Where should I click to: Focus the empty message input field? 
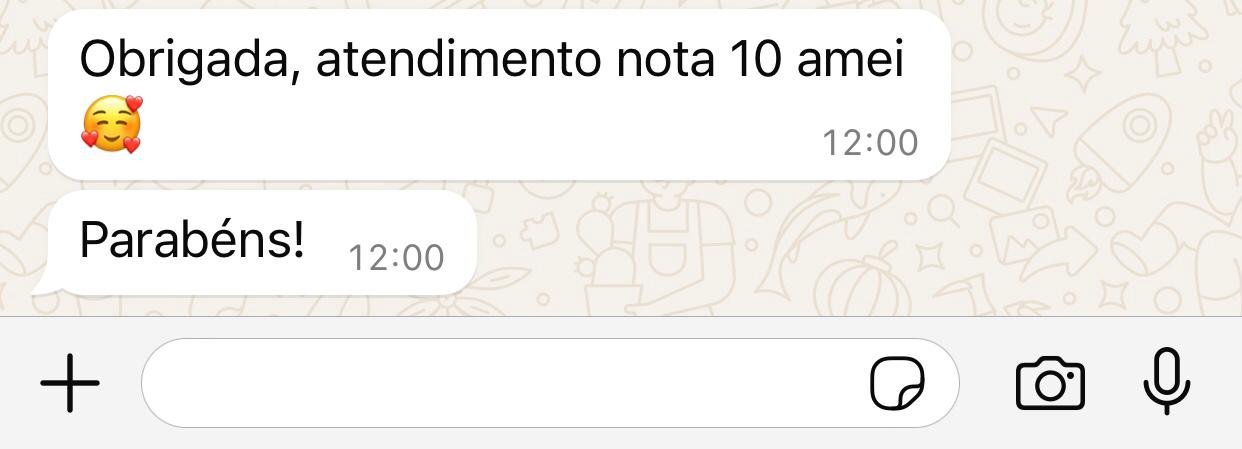point(550,383)
